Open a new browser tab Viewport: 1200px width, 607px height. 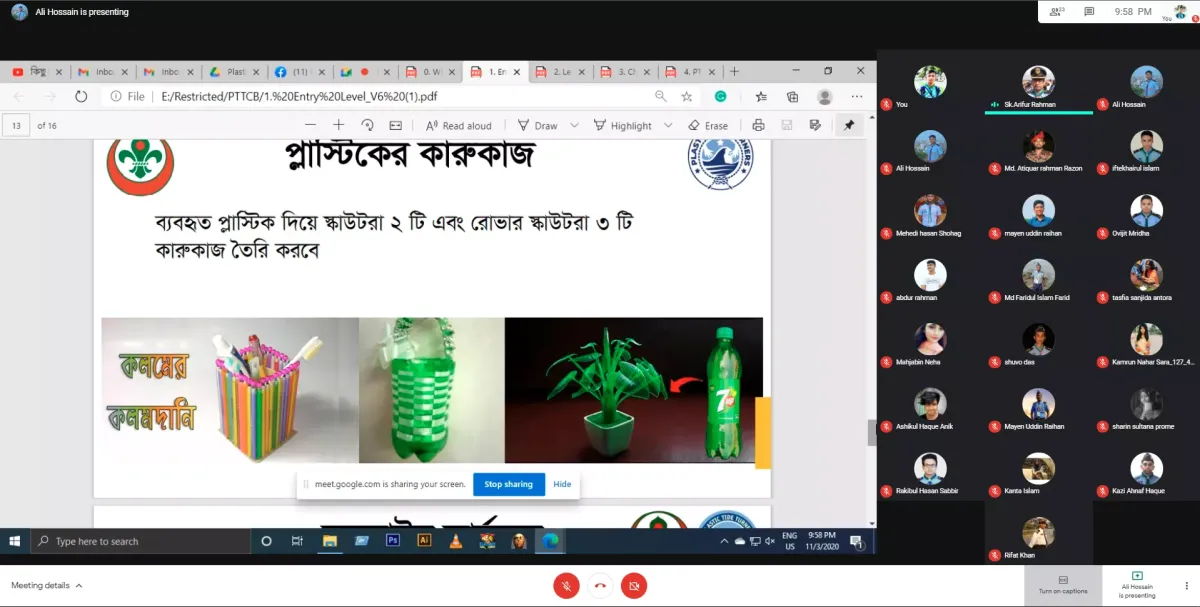pyautogui.click(x=734, y=72)
